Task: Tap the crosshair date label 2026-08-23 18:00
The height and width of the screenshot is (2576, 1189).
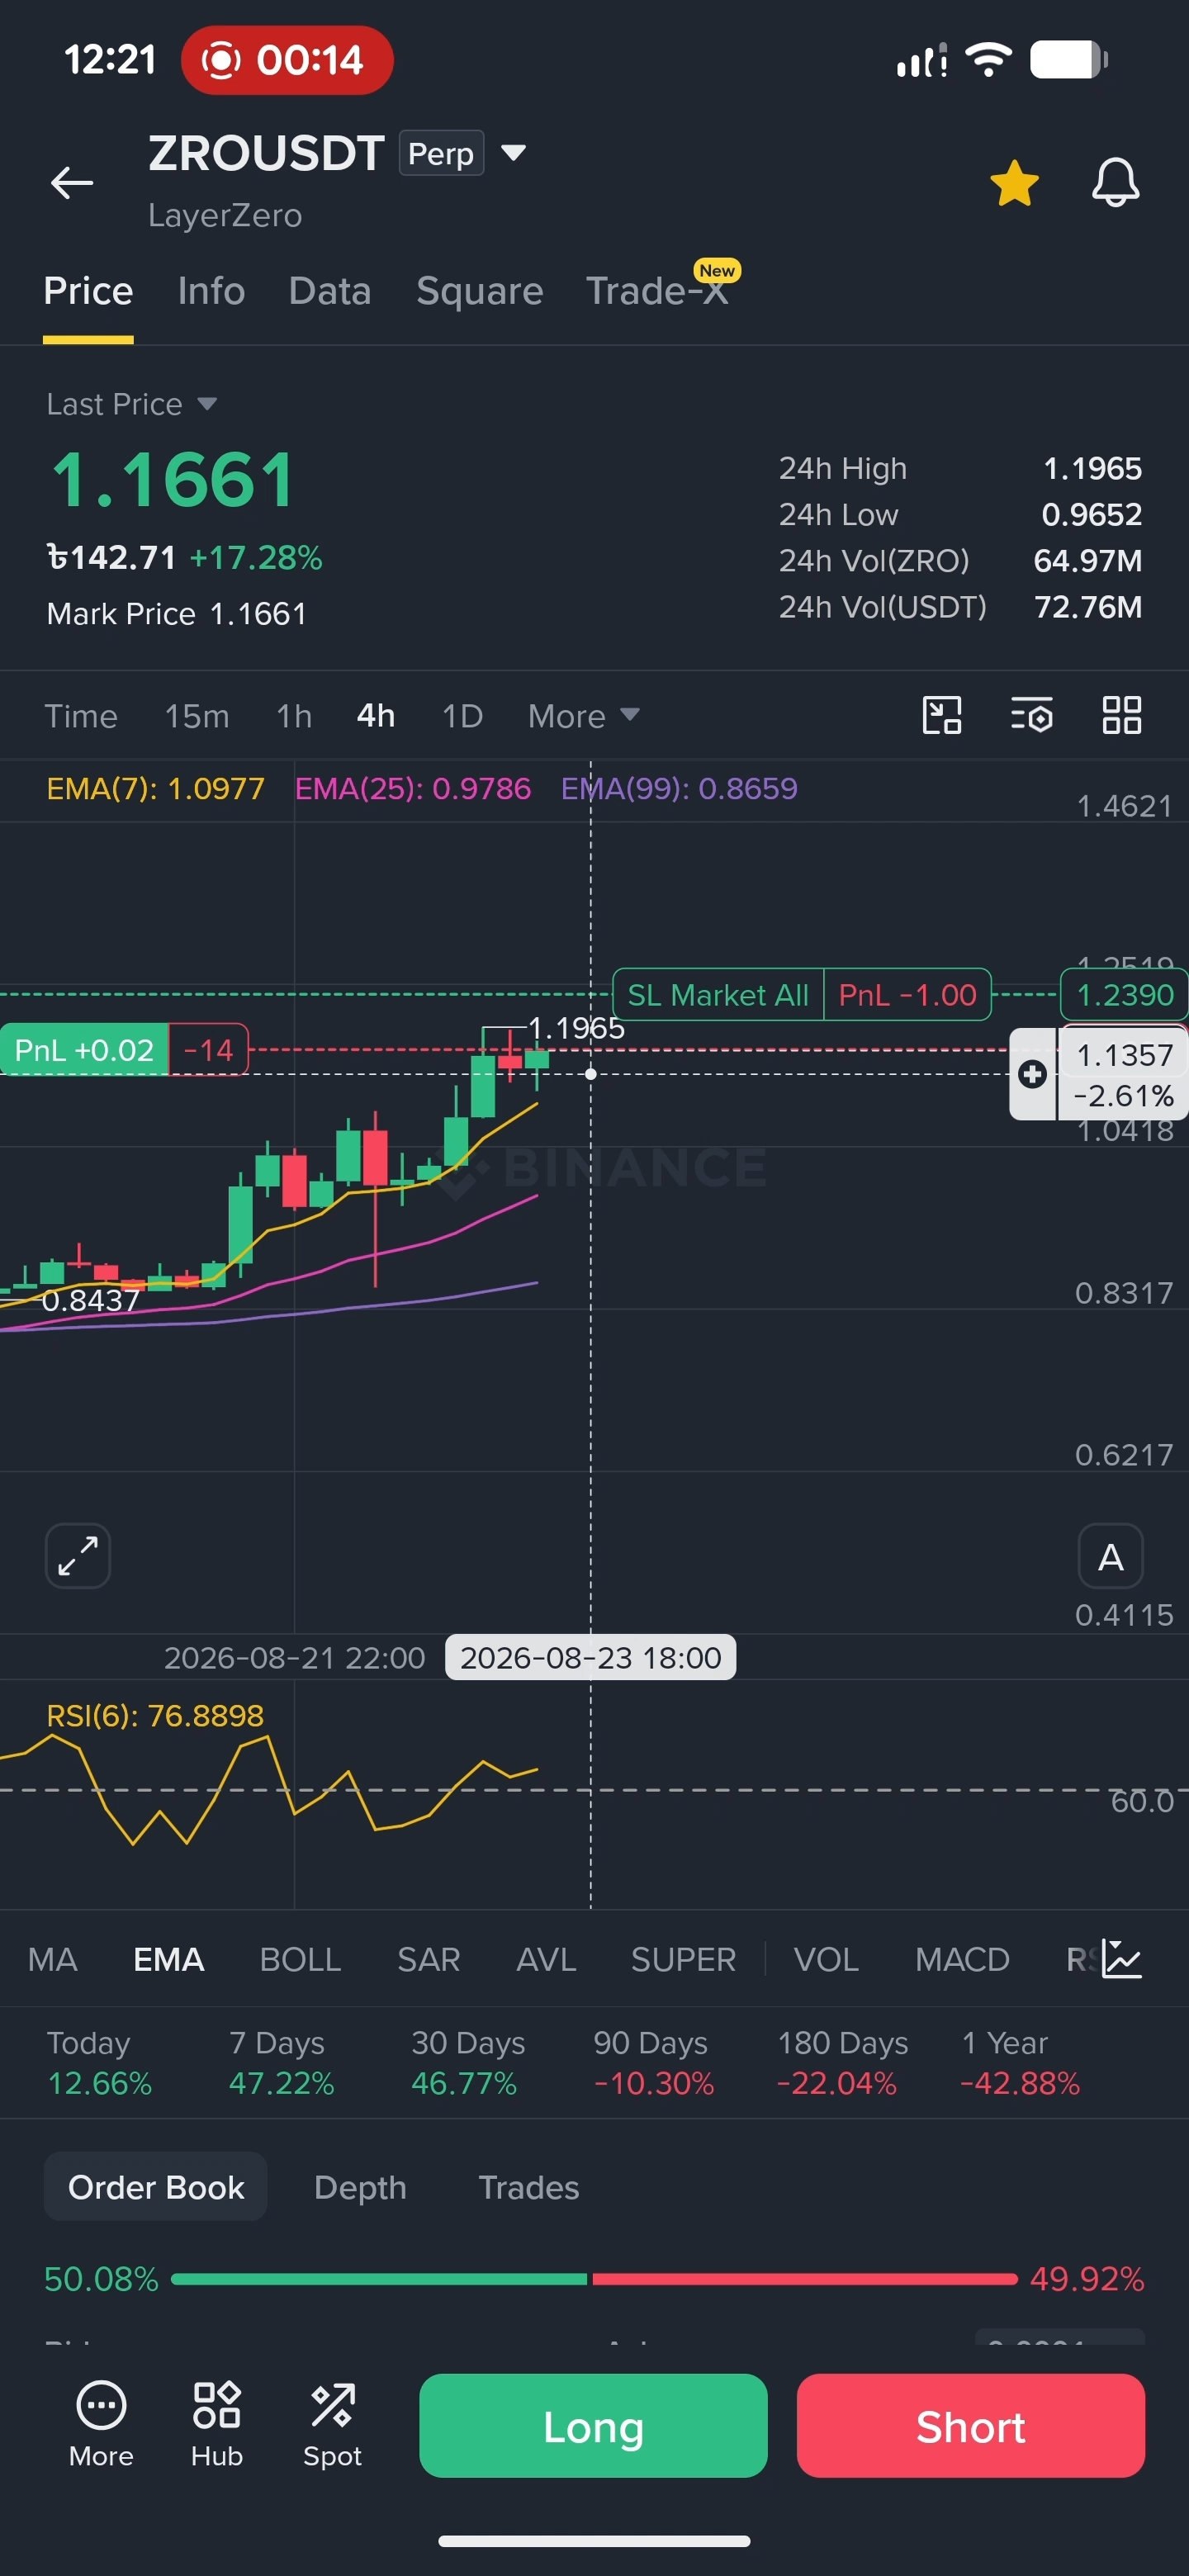Action: click(x=590, y=1658)
